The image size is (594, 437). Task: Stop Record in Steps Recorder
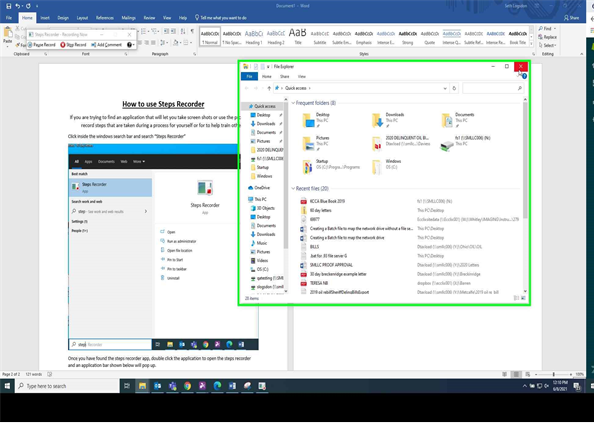pyautogui.click(x=73, y=45)
